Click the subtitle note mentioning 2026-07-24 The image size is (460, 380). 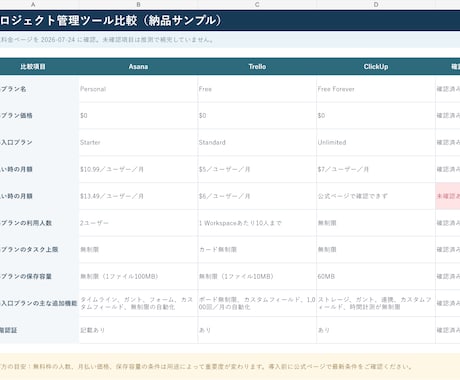[x=230, y=40]
